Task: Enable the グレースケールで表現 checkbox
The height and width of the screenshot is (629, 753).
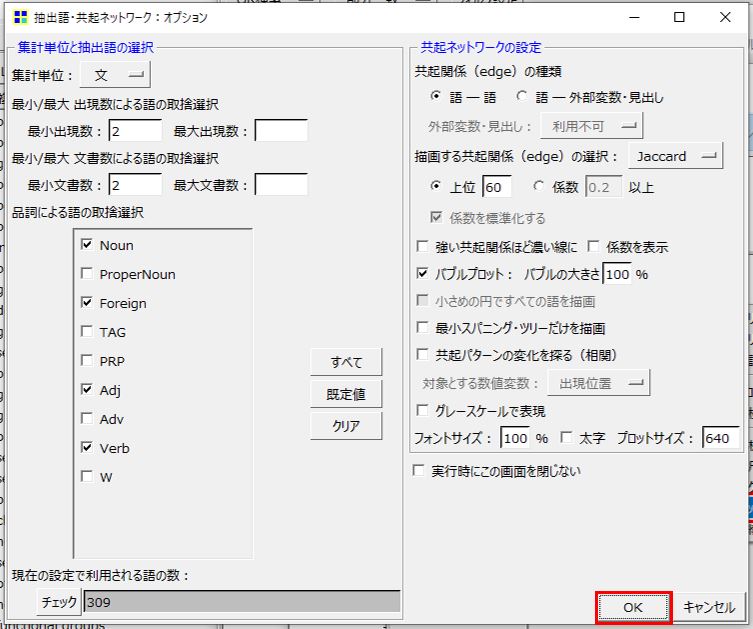Action: [x=422, y=411]
